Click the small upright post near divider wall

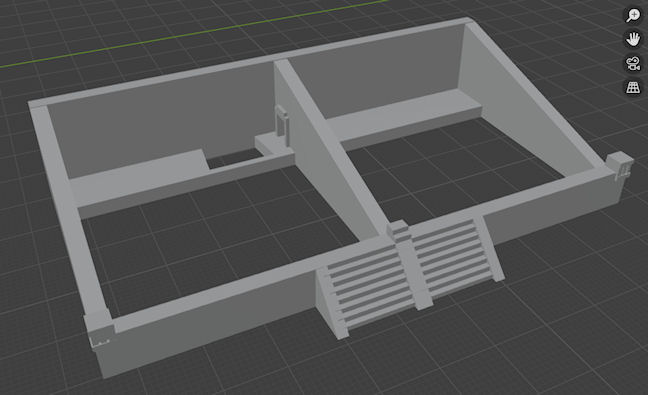282,121
